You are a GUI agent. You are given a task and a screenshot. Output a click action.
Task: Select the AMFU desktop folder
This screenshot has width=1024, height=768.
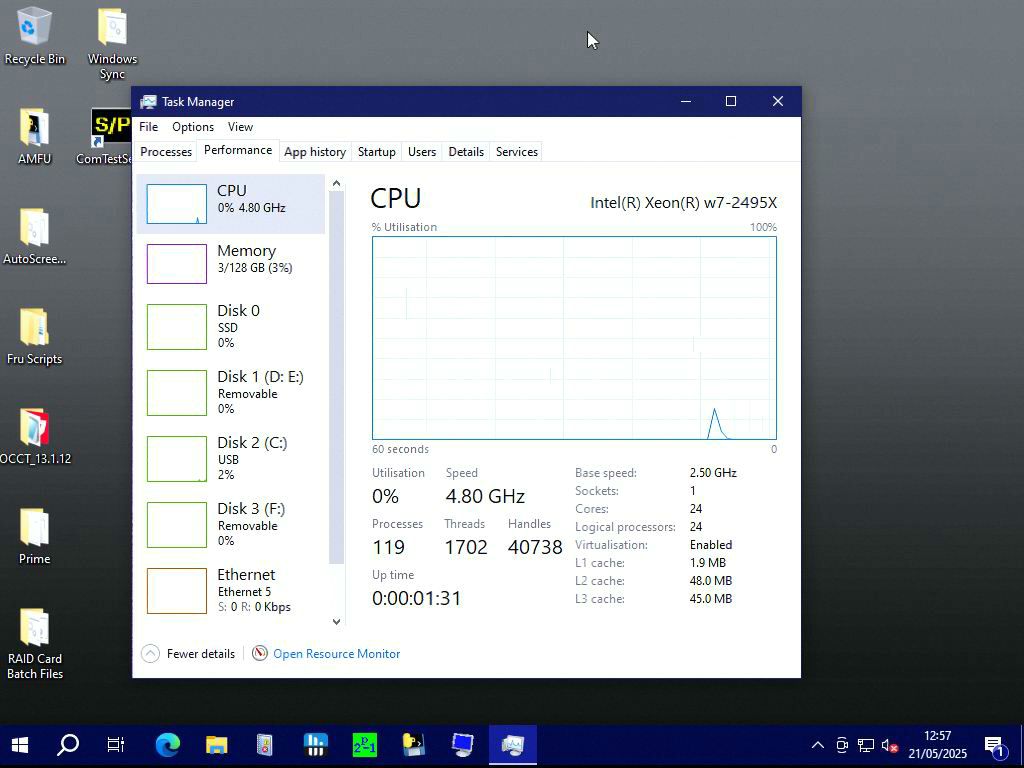tap(34, 136)
